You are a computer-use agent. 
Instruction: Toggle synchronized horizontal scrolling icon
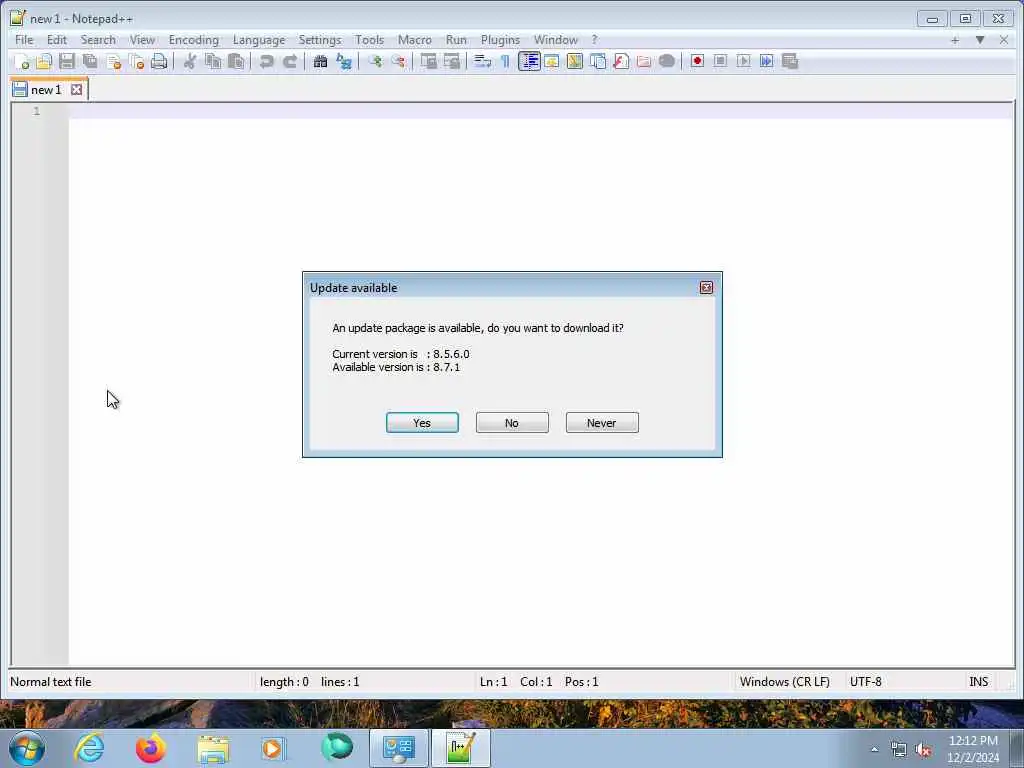point(452,61)
